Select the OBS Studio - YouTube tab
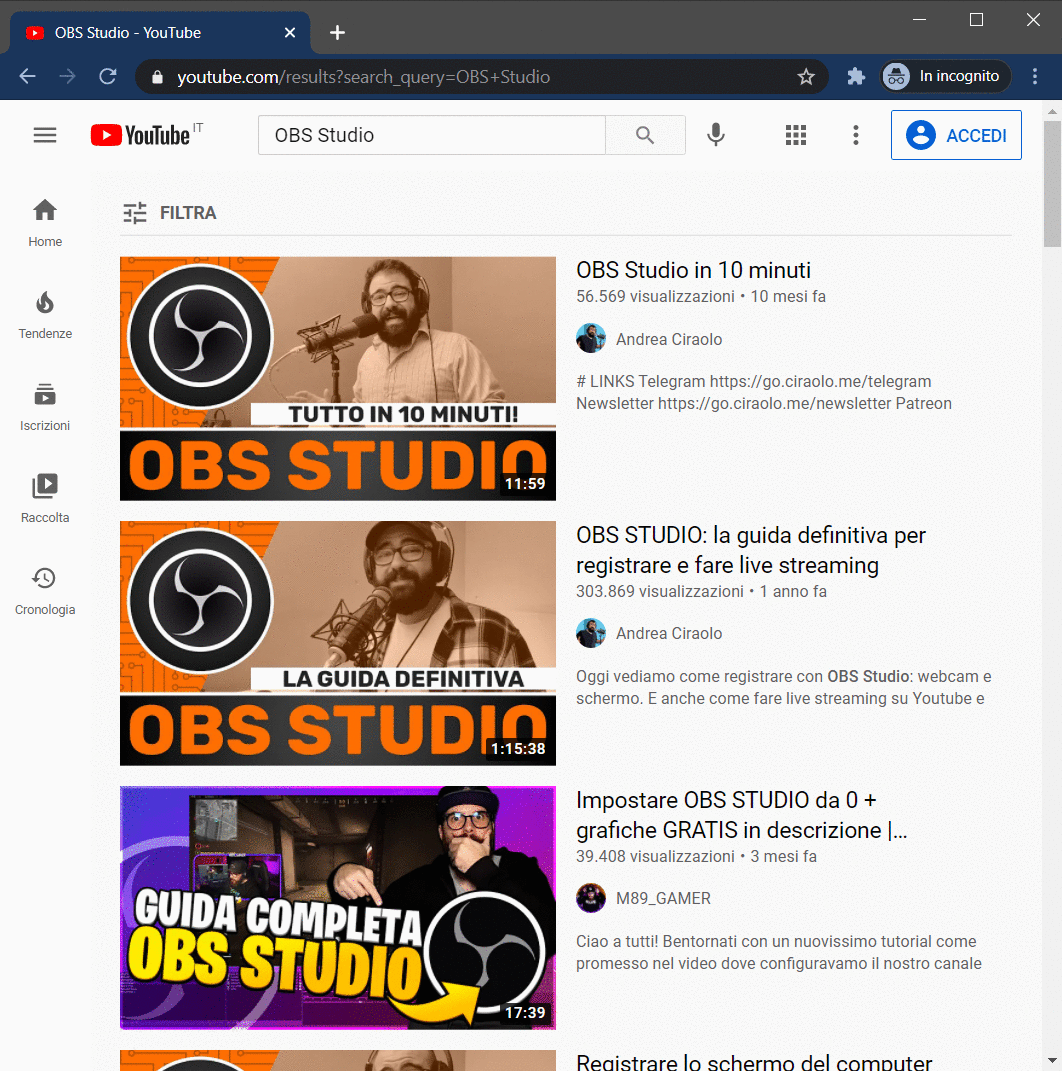 click(x=159, y=33)
